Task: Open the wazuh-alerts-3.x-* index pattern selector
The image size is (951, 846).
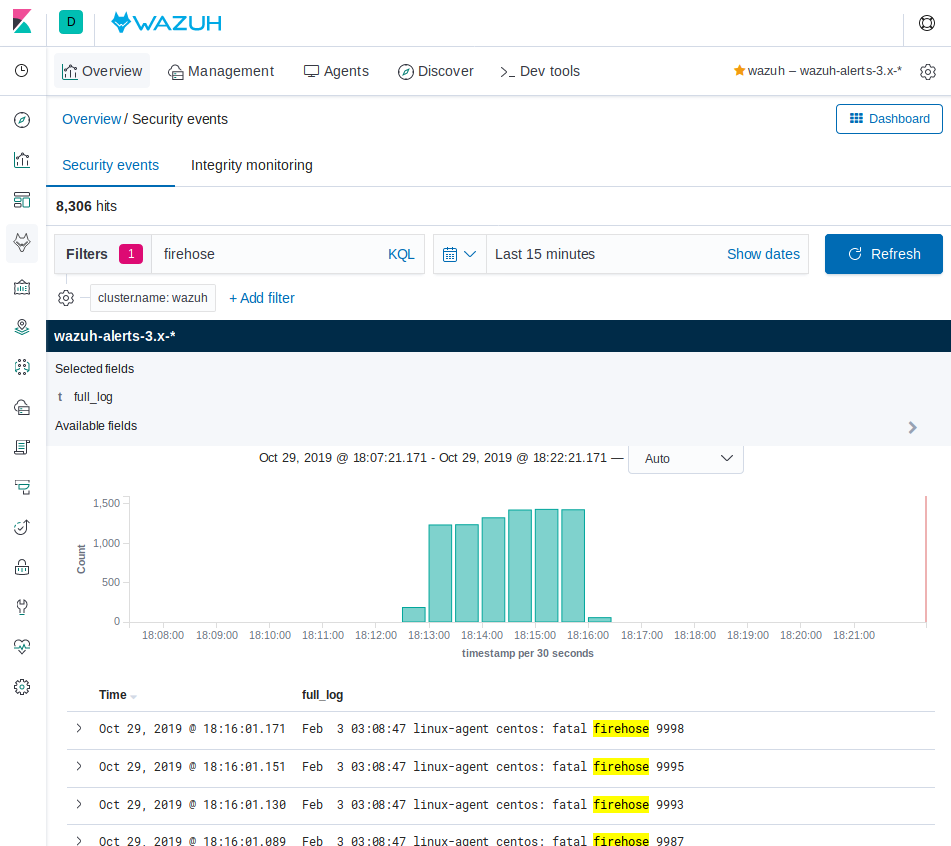Action: tap(115, 336)
